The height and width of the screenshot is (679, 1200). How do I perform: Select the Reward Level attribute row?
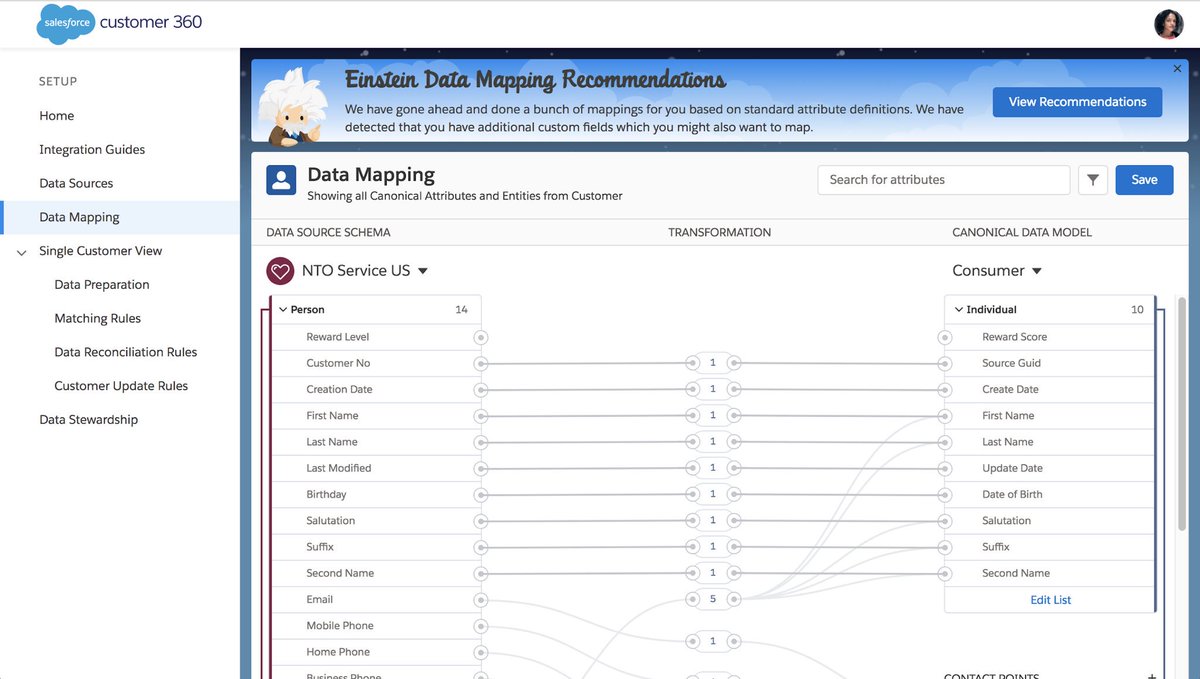[376, 337]
